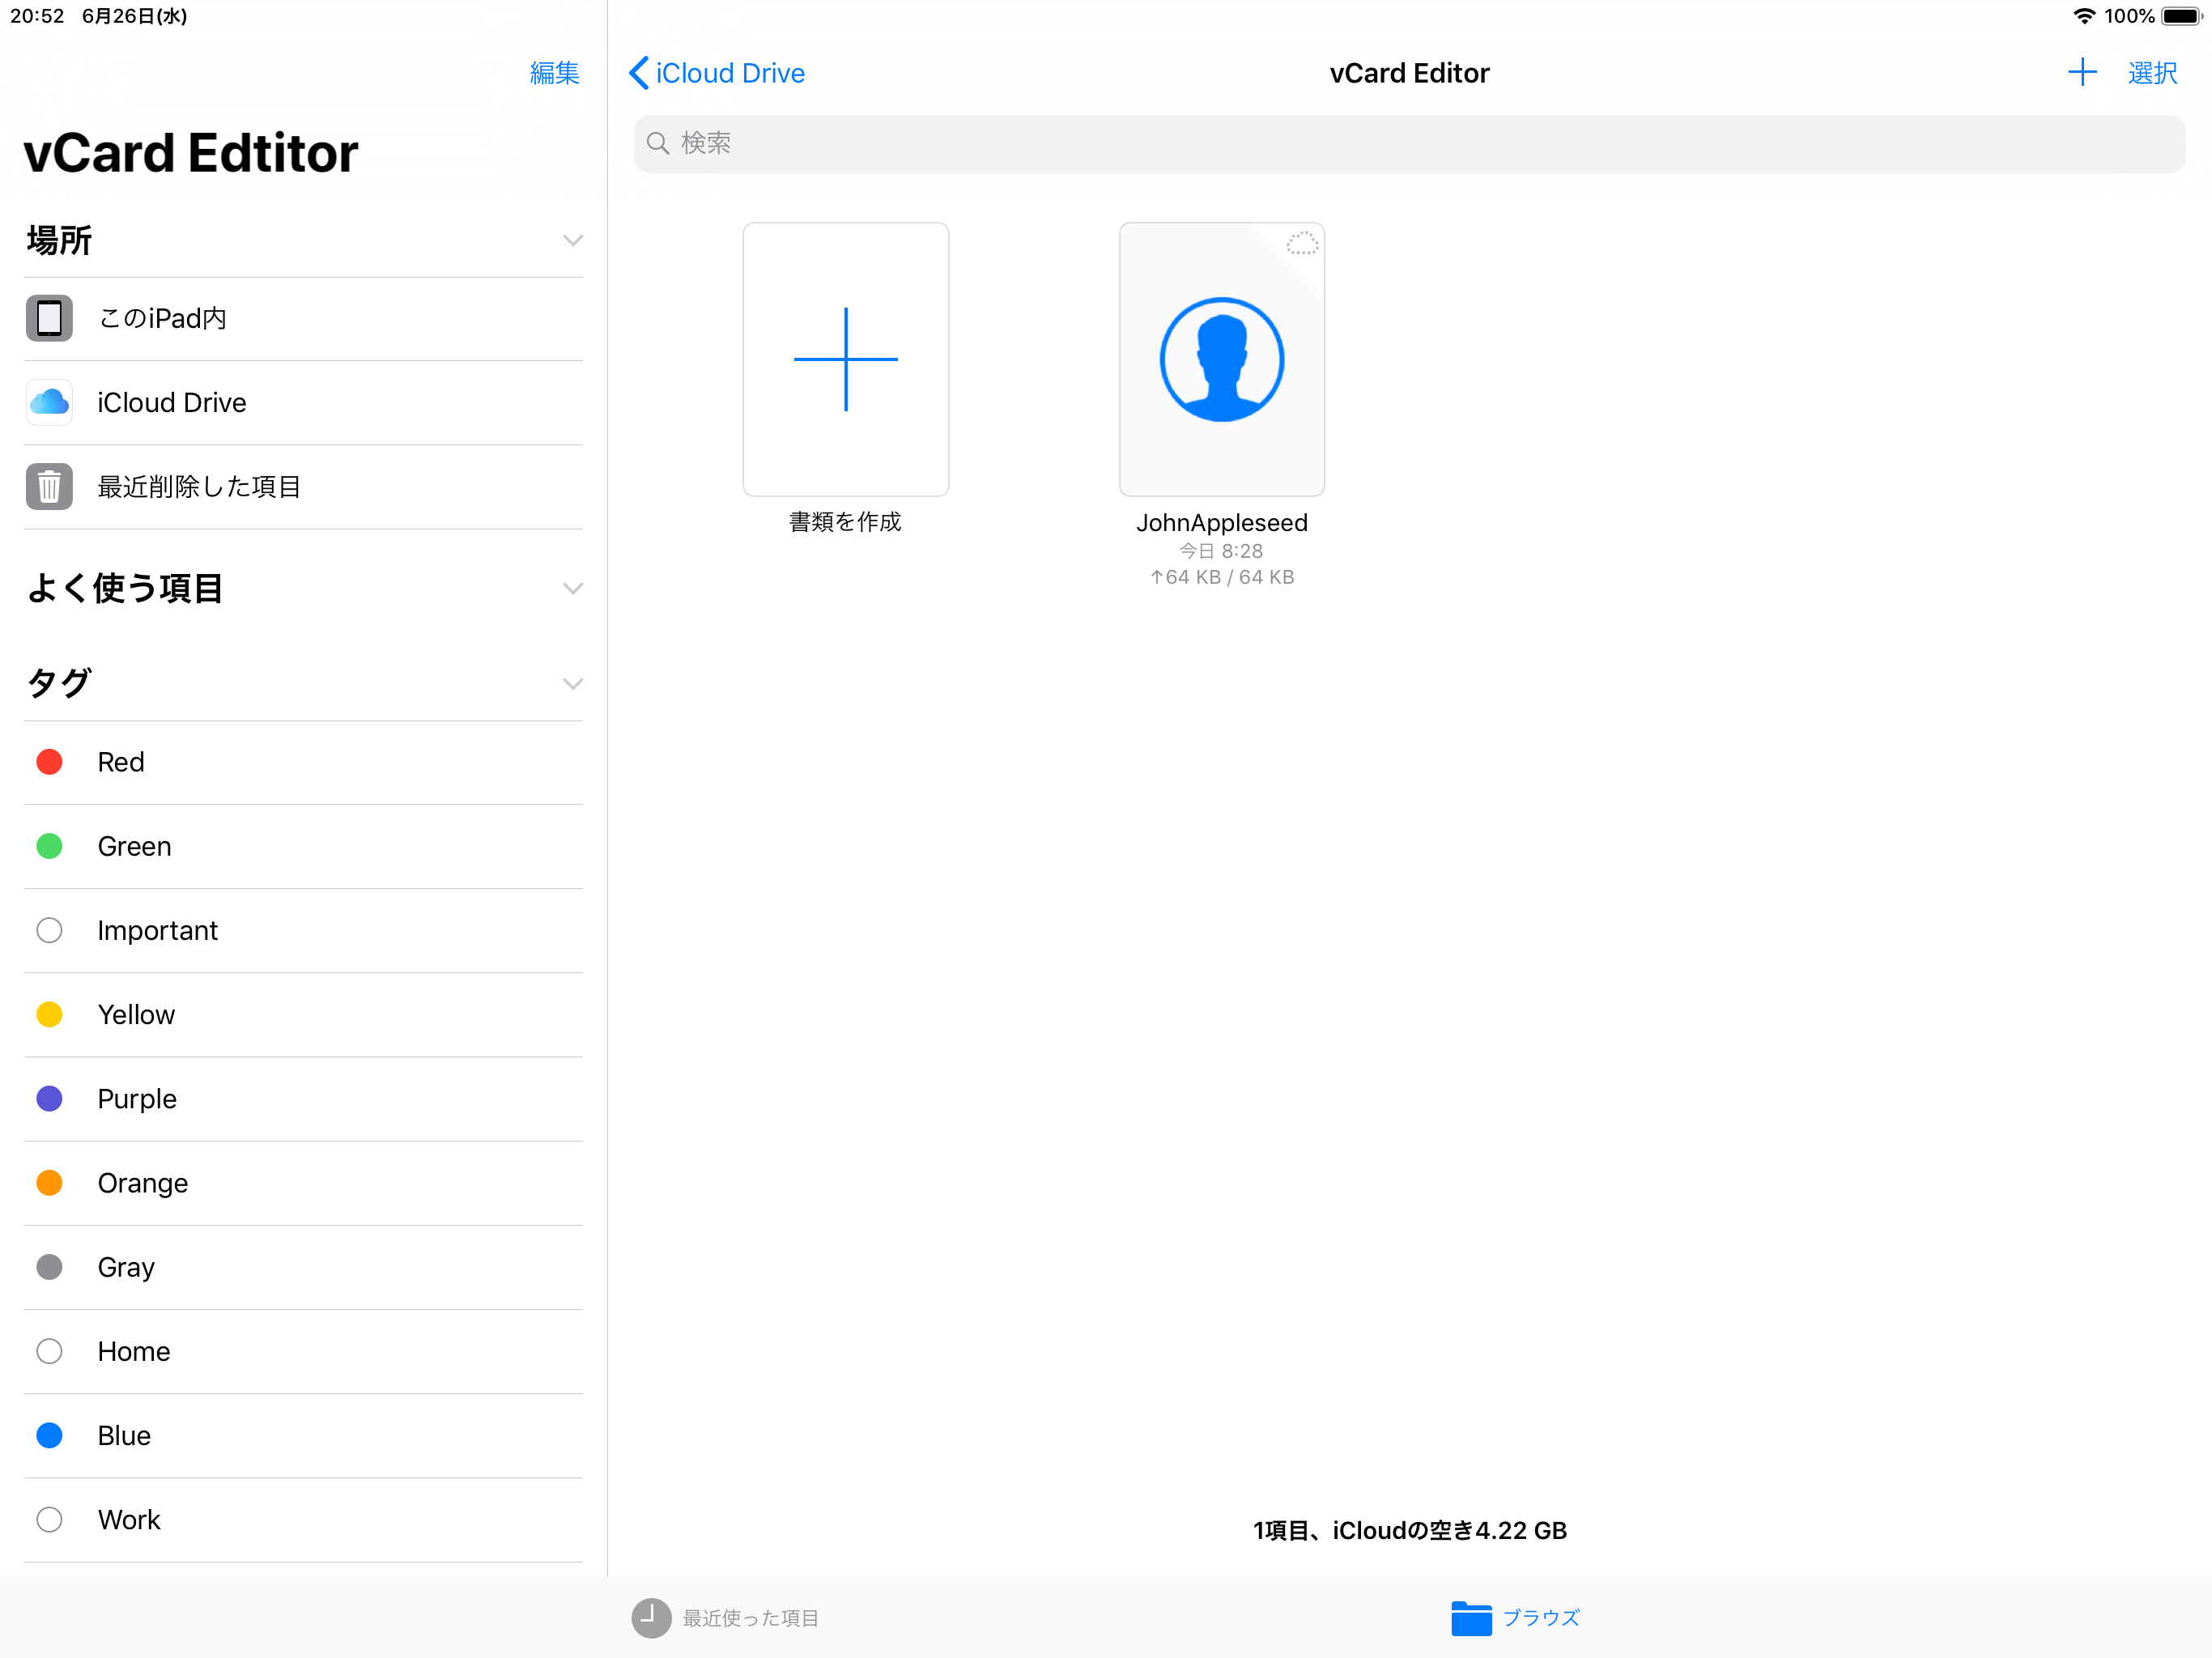Select the Work tag label
This screenshot has height=1658, width=2212.
[x=129, y=1519]
